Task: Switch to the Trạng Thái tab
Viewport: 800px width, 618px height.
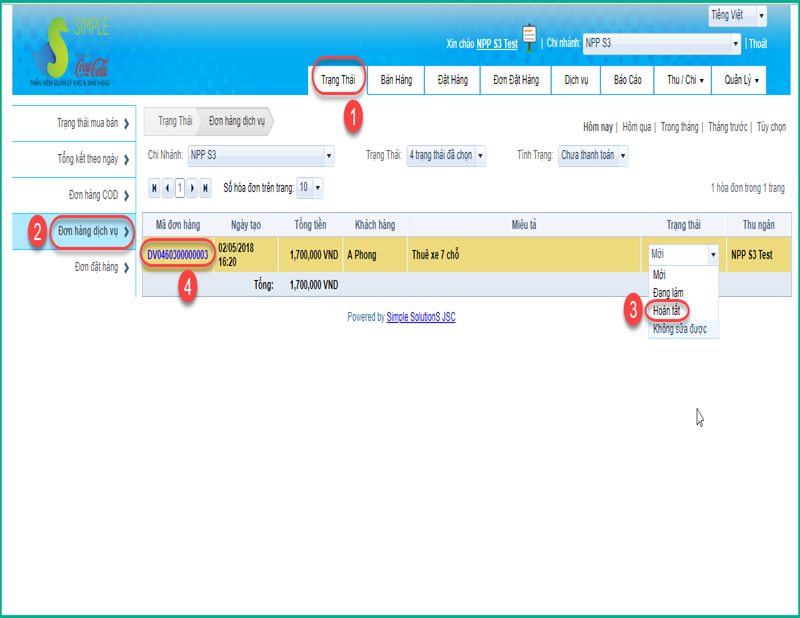Action: pos(338,79)
